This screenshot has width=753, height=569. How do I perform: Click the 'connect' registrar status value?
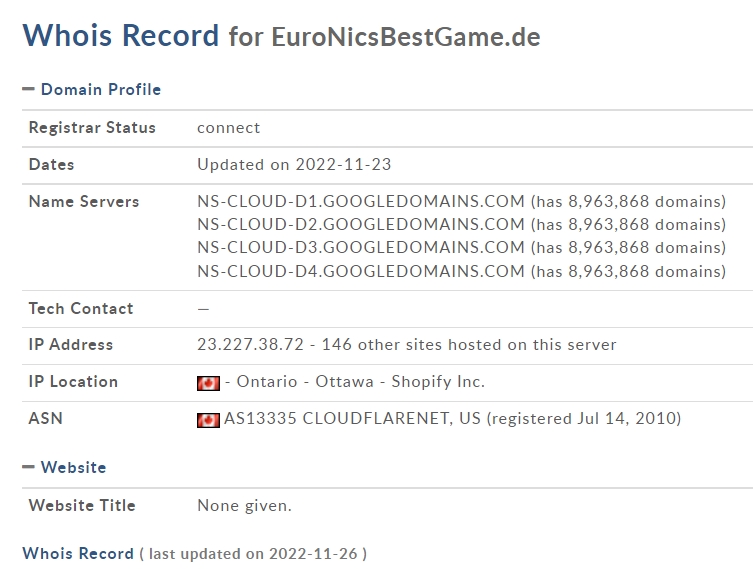coord(229,128)
